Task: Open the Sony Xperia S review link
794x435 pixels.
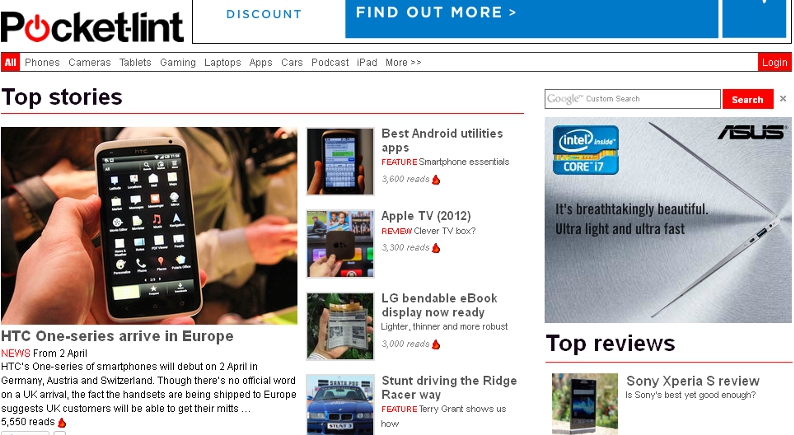Action: tap(693, 381)
